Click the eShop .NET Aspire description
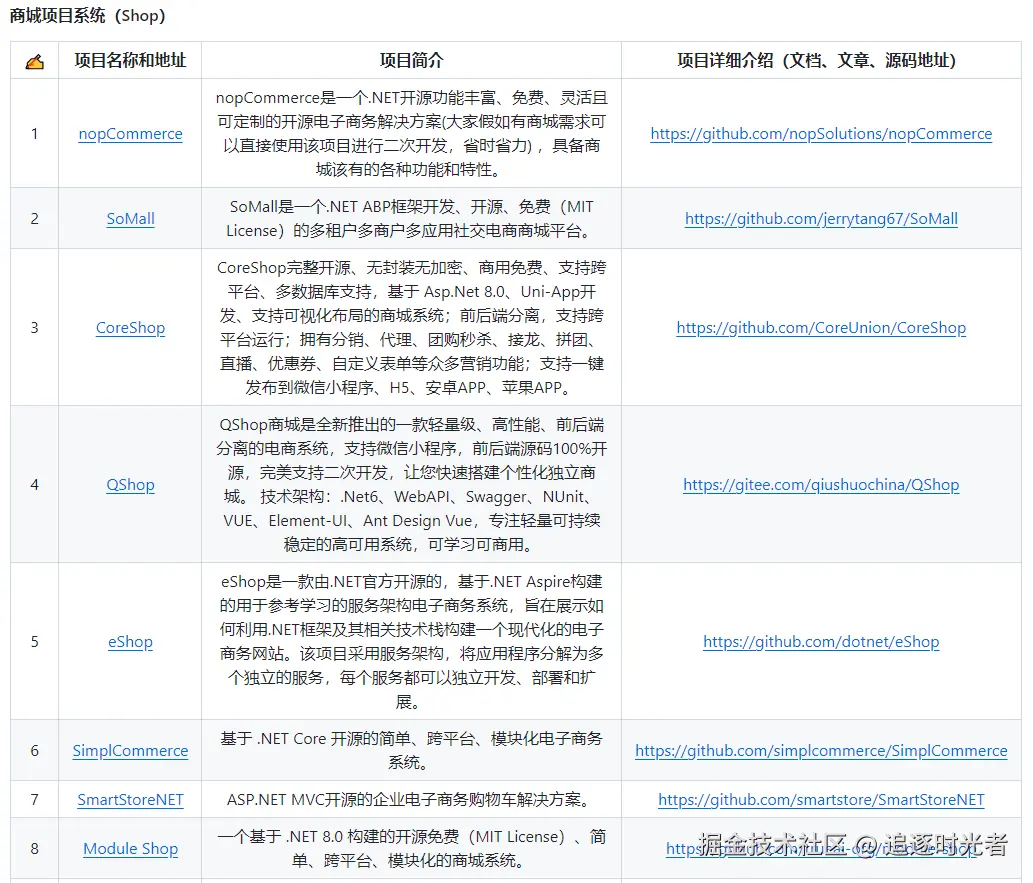 click(411, 641)
